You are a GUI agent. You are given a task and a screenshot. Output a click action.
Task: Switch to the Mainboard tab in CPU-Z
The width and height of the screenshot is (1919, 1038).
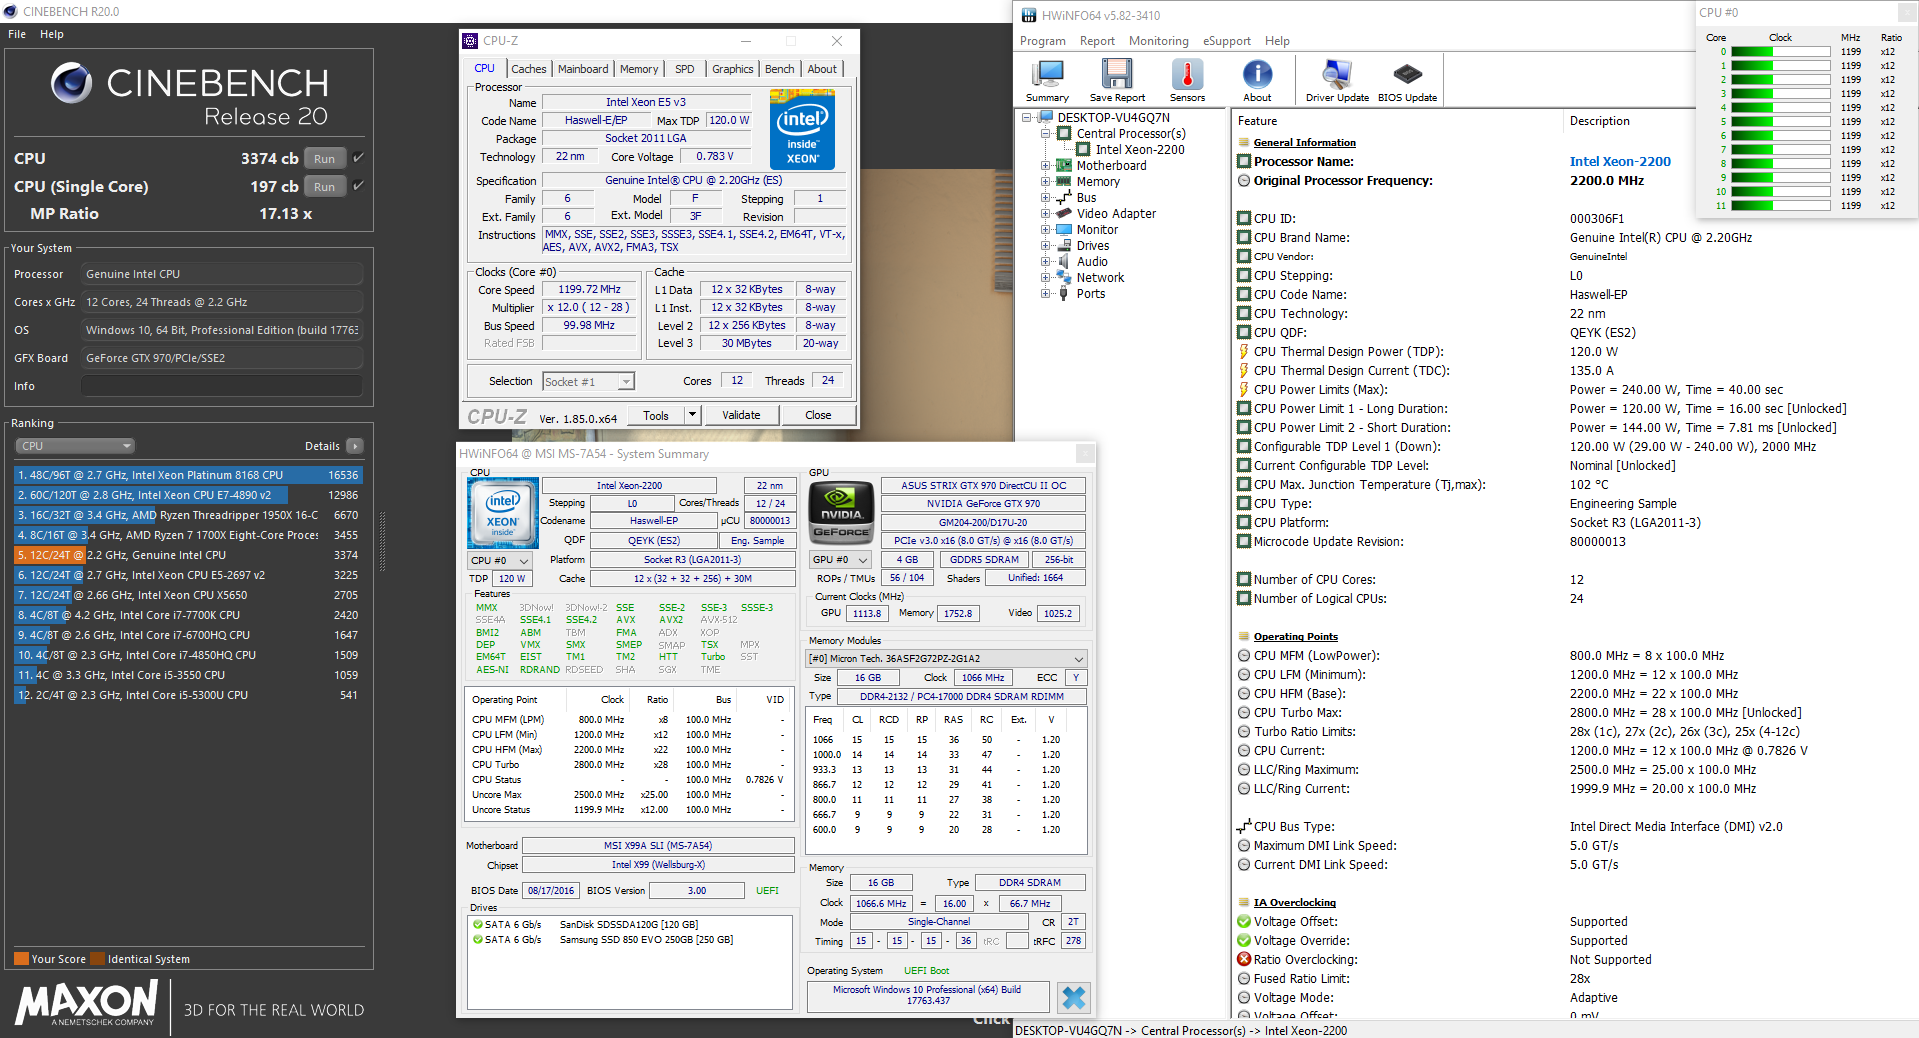583,69
